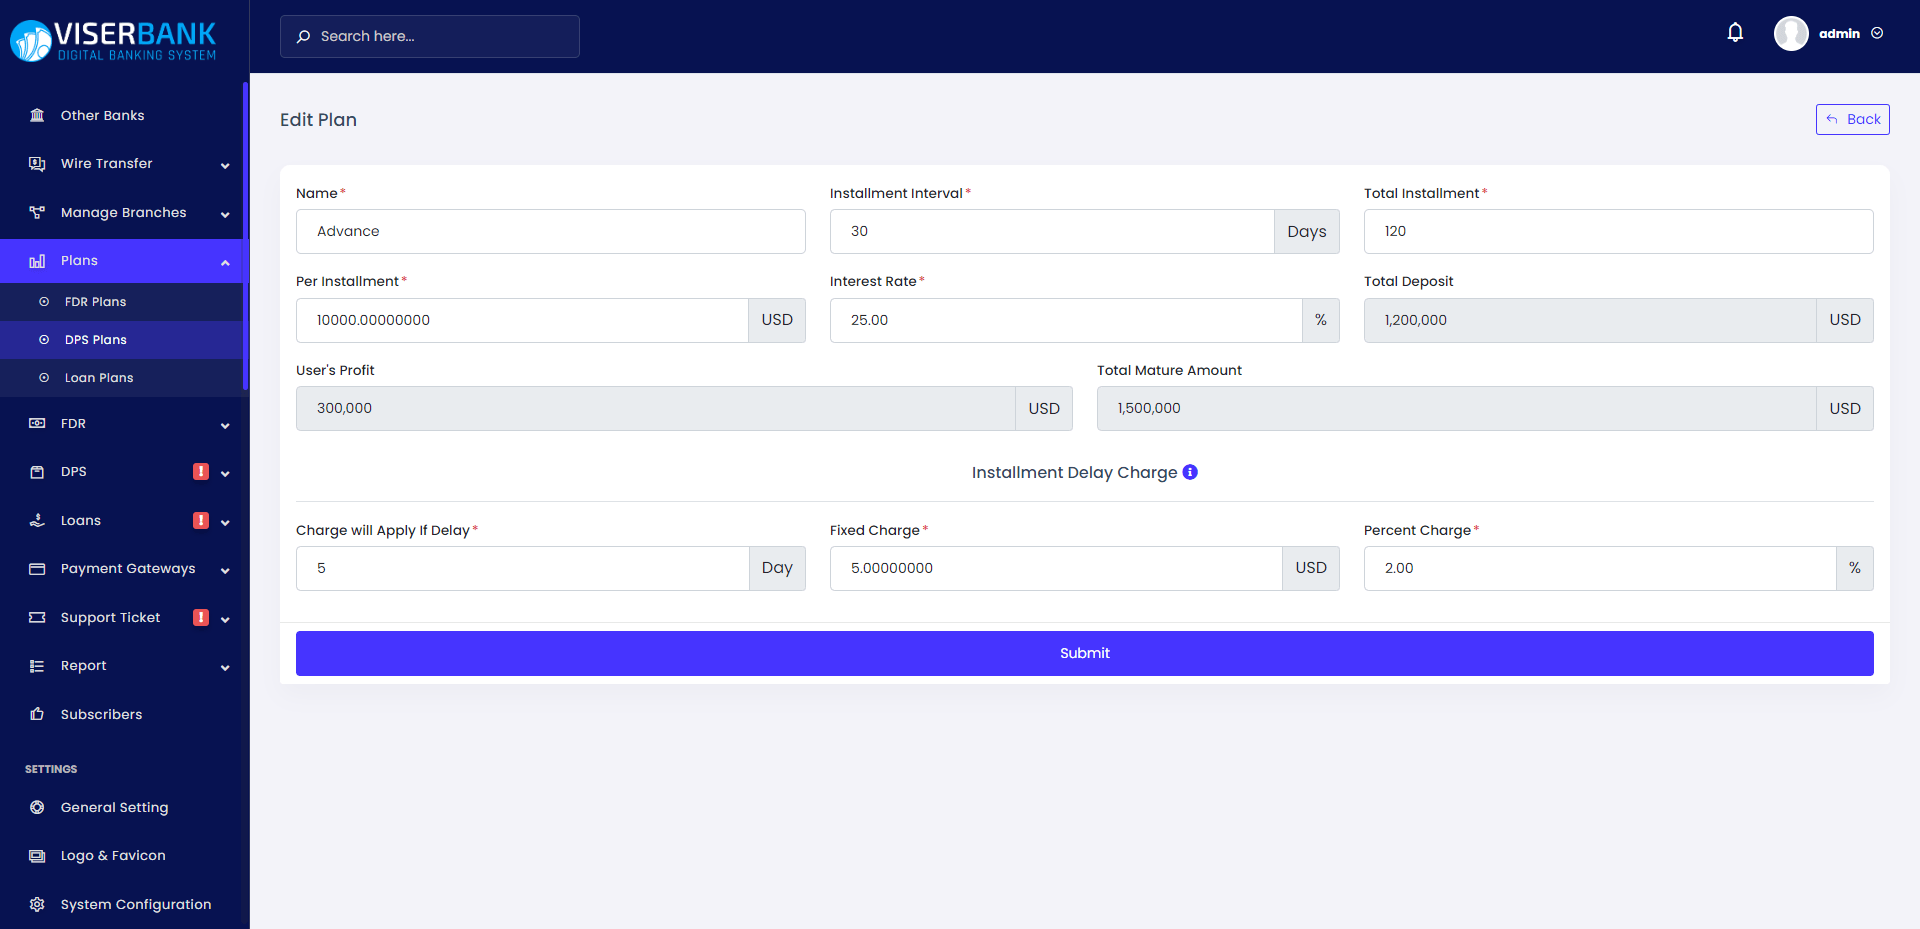Open Other Banks menu item
The image size is (1920, 929).
pyautogui.click(x=121, y=115)
